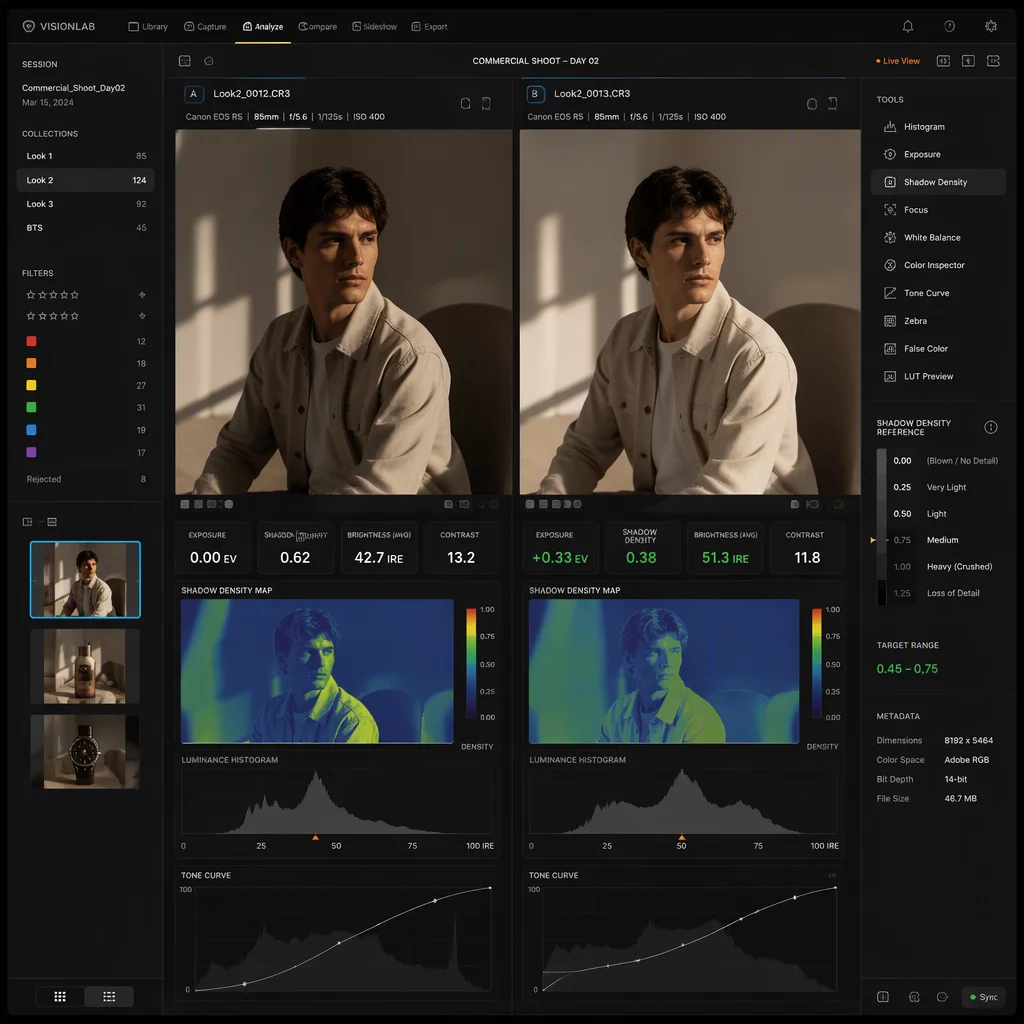Open the settings gear icon

[991, 26]
